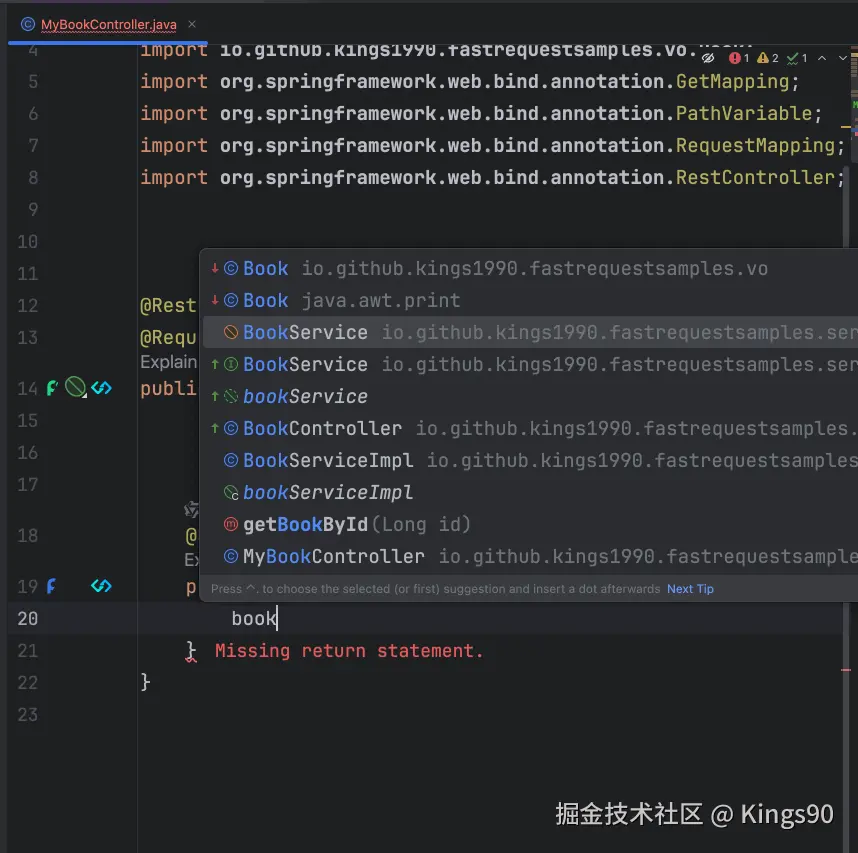Click the interface icon beside second BookService

231,364
